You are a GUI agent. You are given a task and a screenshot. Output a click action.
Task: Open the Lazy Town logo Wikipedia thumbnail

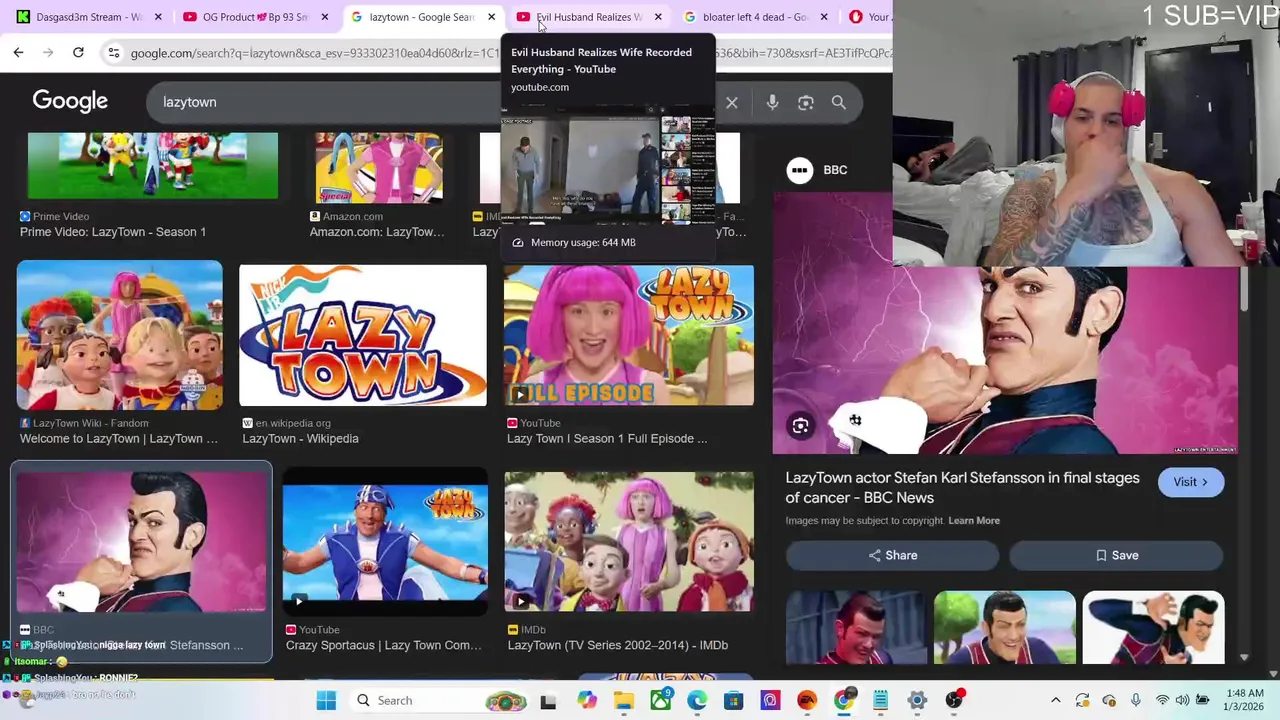[x=363, y=335]
